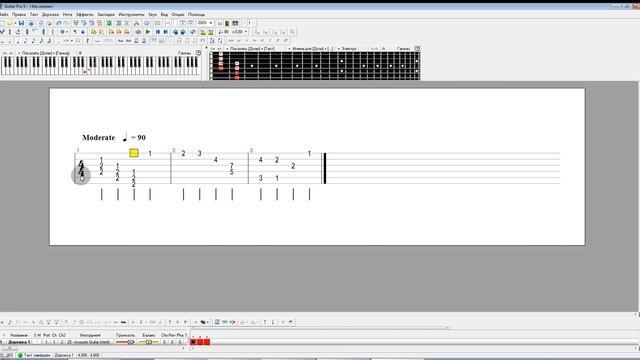
Task: Open keyboard panel Показать dropdown
Action: point(44,53)
